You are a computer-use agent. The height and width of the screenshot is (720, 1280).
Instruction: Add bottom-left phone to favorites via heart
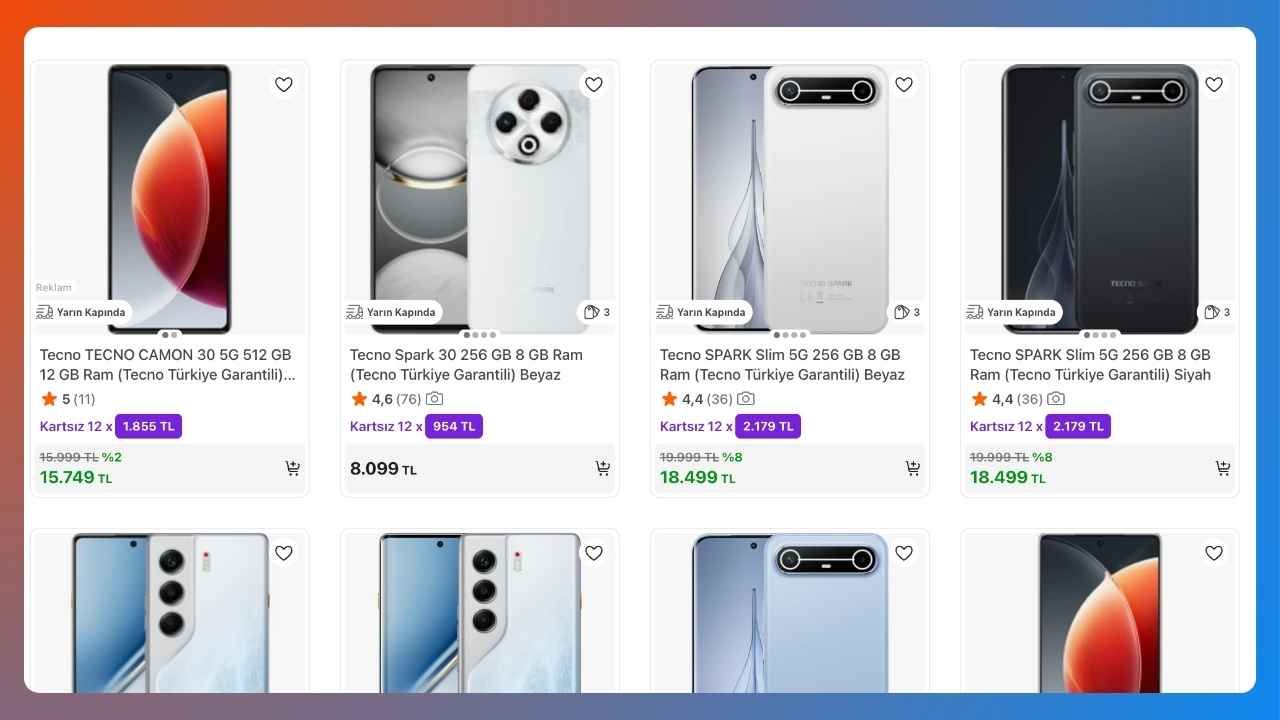(283, 552)
